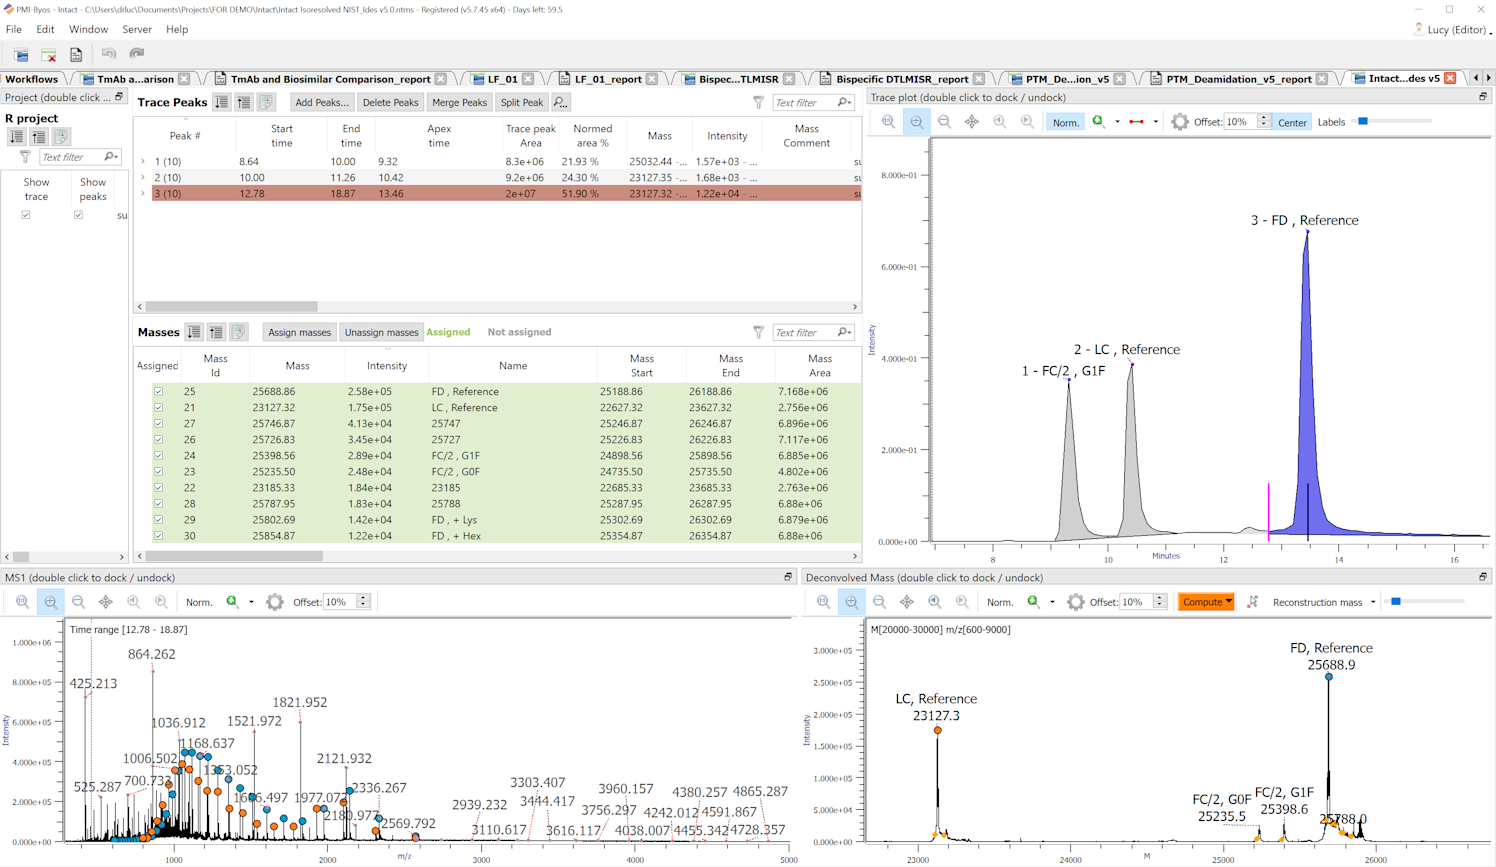
Task: Click the Merge Peaks button
Action: coord(459,102)
